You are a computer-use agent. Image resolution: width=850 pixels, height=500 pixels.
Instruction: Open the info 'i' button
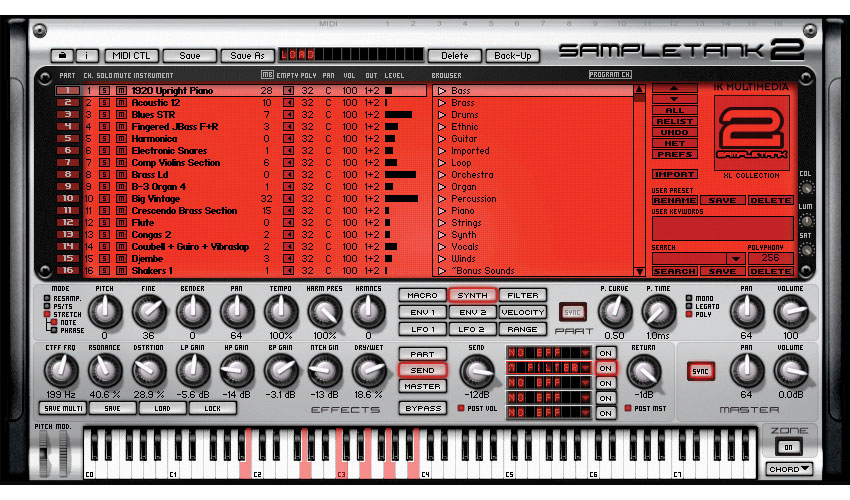click(87, 55)
